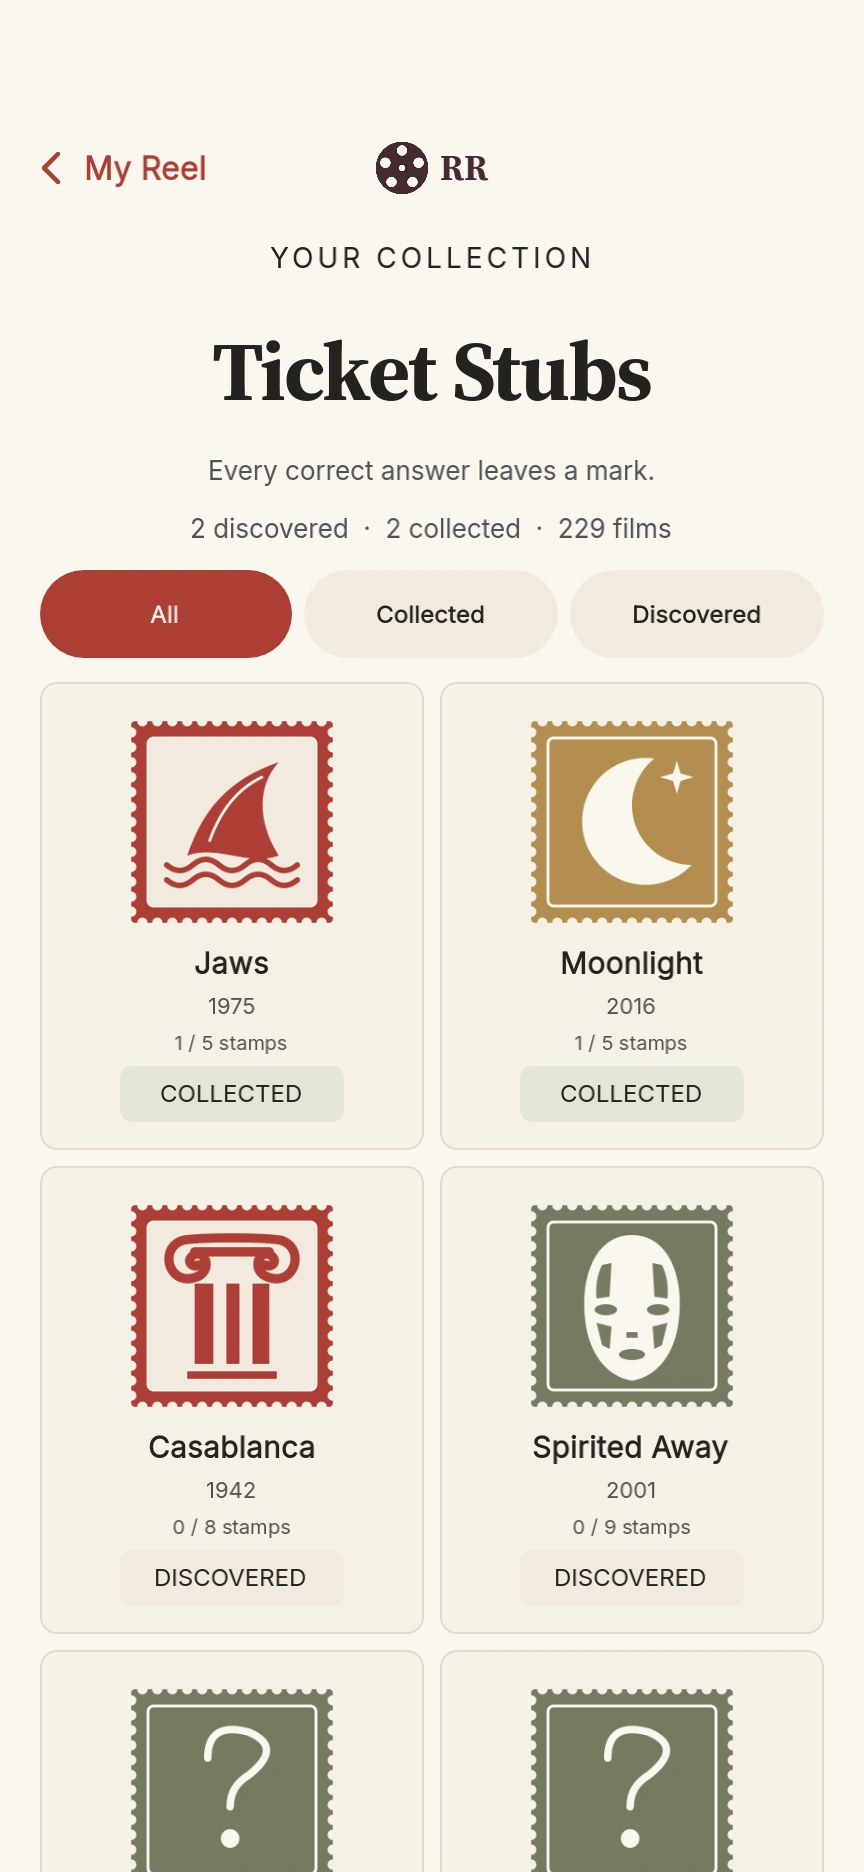Image resolution: width=864 pixels, height=1872 pixels.
Task: Filter by Collected stubs
Action: pyautogui.click(x=431, y=614)
